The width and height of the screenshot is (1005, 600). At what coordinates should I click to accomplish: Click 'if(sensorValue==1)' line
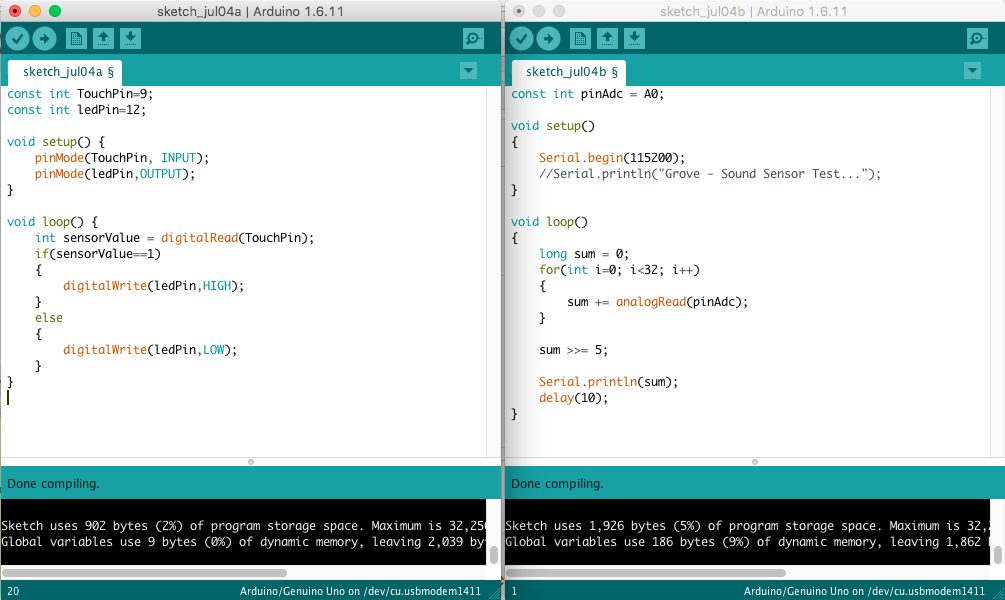click(x=97, y=254)
